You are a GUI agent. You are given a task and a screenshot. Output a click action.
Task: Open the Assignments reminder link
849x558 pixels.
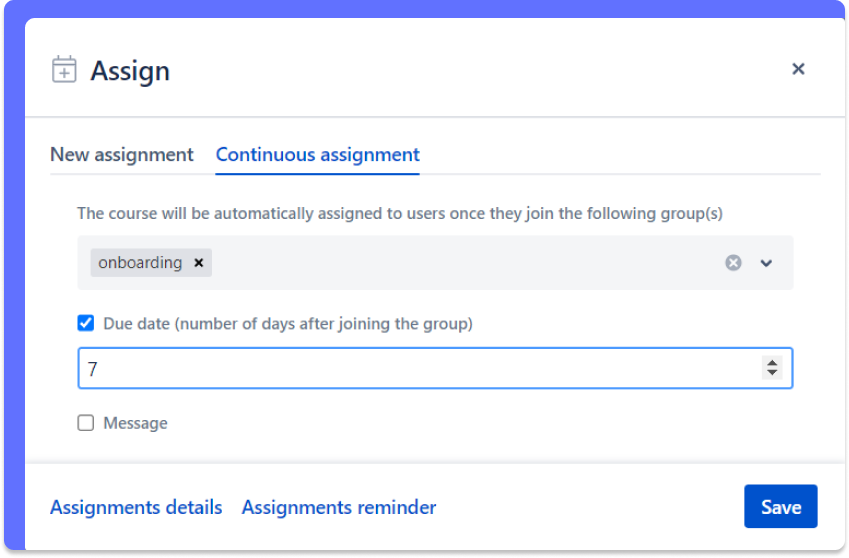tap(339, 507)
